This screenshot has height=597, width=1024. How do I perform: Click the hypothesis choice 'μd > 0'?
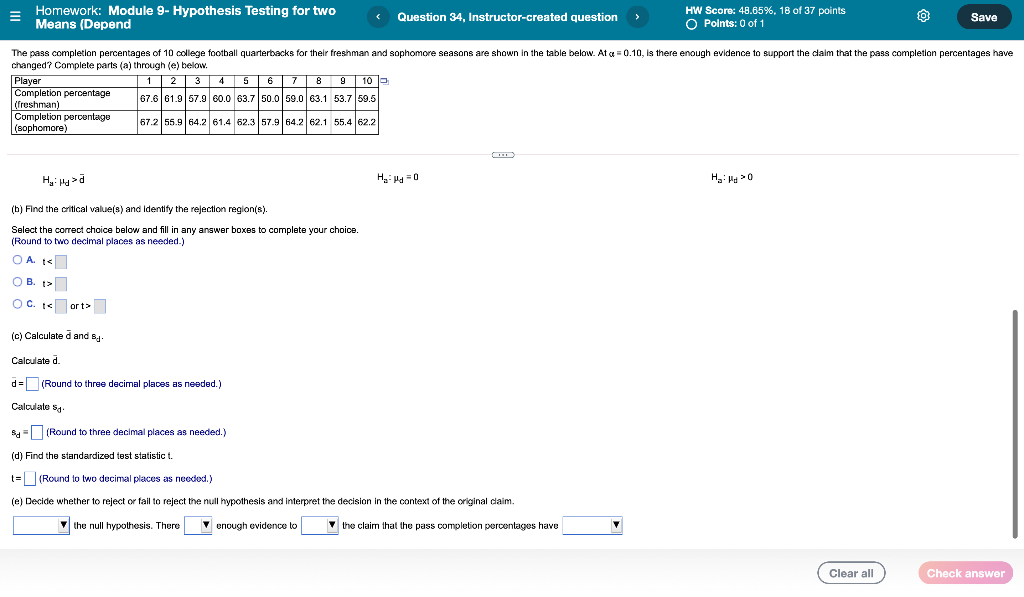click(x=732, y=178)
